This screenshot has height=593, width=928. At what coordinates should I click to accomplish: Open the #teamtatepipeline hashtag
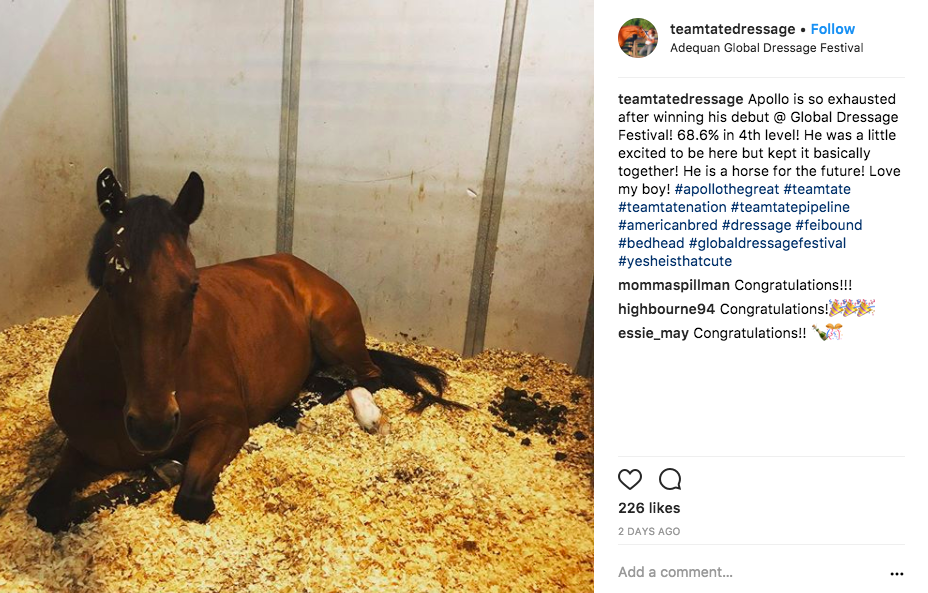(x=790, y=207)
